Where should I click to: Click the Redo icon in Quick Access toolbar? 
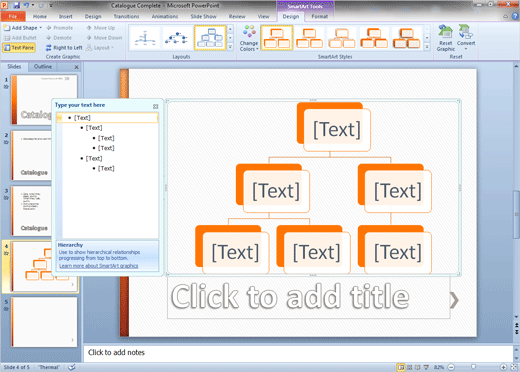[41, 5]
